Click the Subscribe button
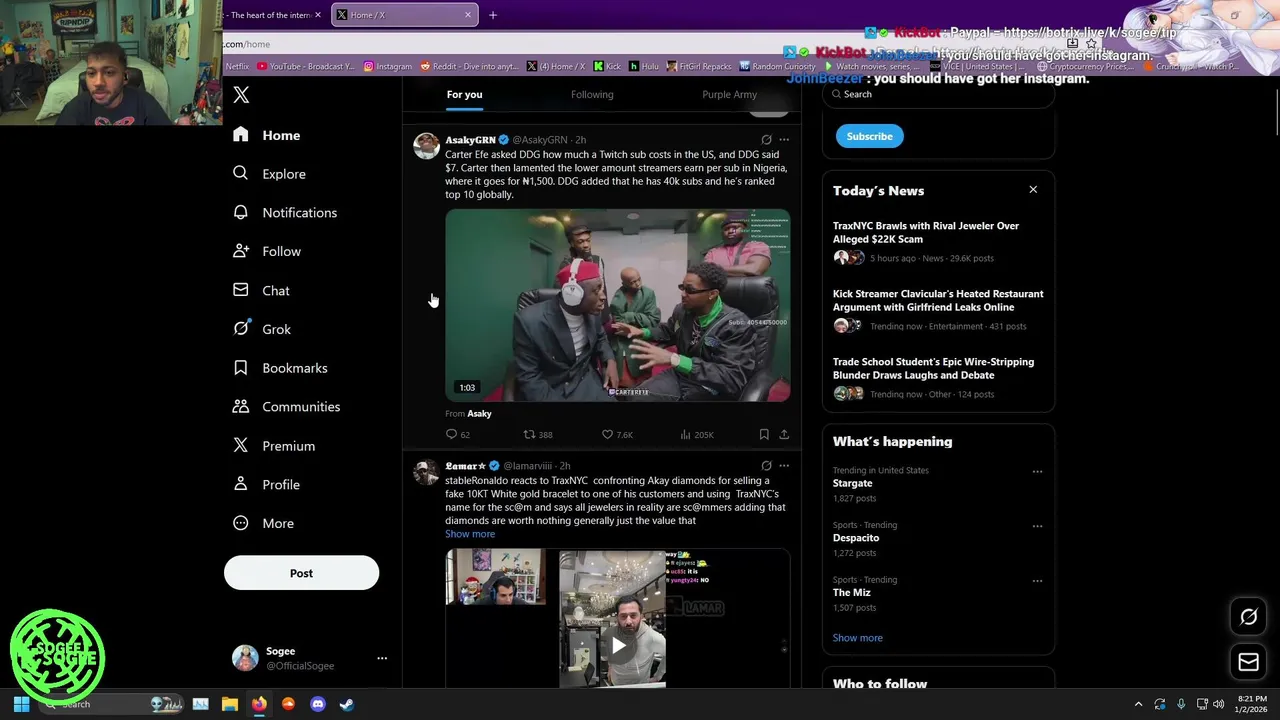The height and width of the screenshot is (720, 1280). click(870, 136)
